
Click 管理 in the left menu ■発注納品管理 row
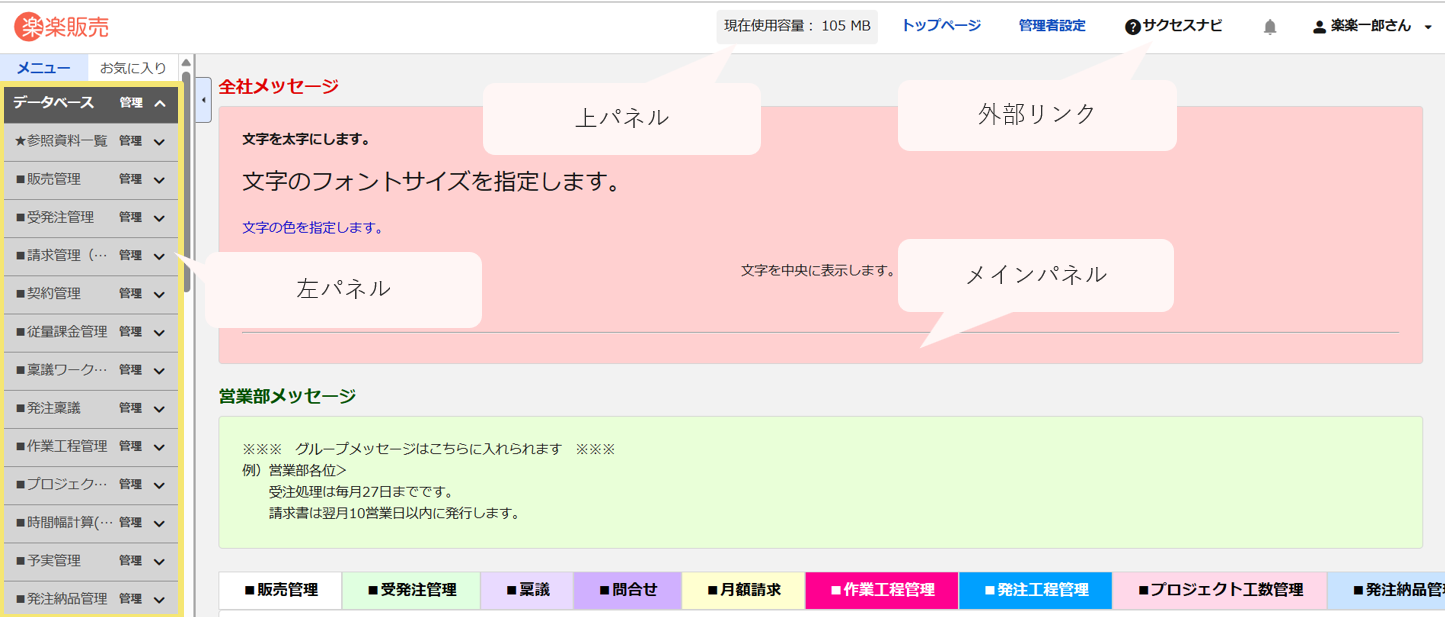[131, 599]
